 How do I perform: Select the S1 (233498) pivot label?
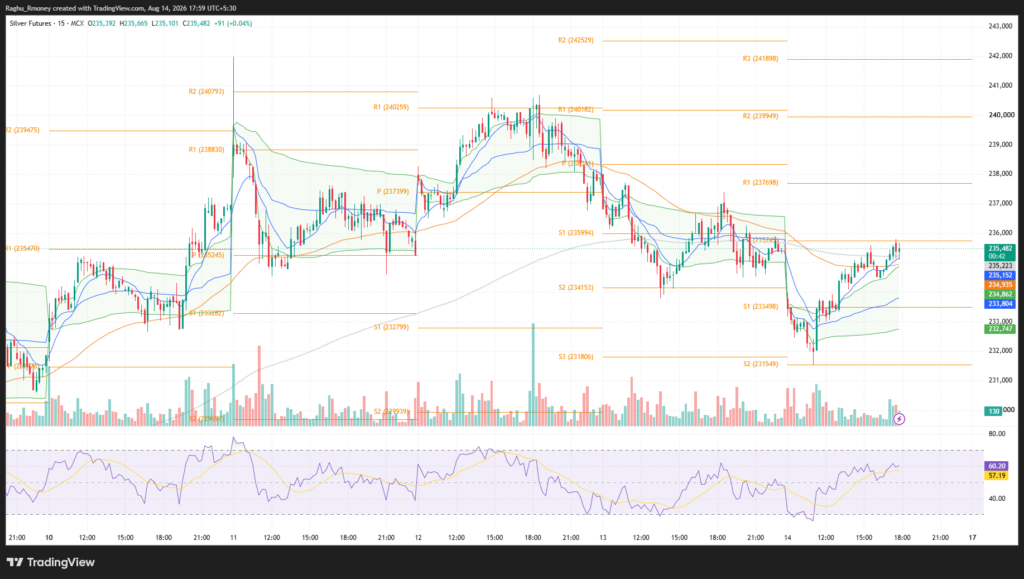[x=760, y=307]
